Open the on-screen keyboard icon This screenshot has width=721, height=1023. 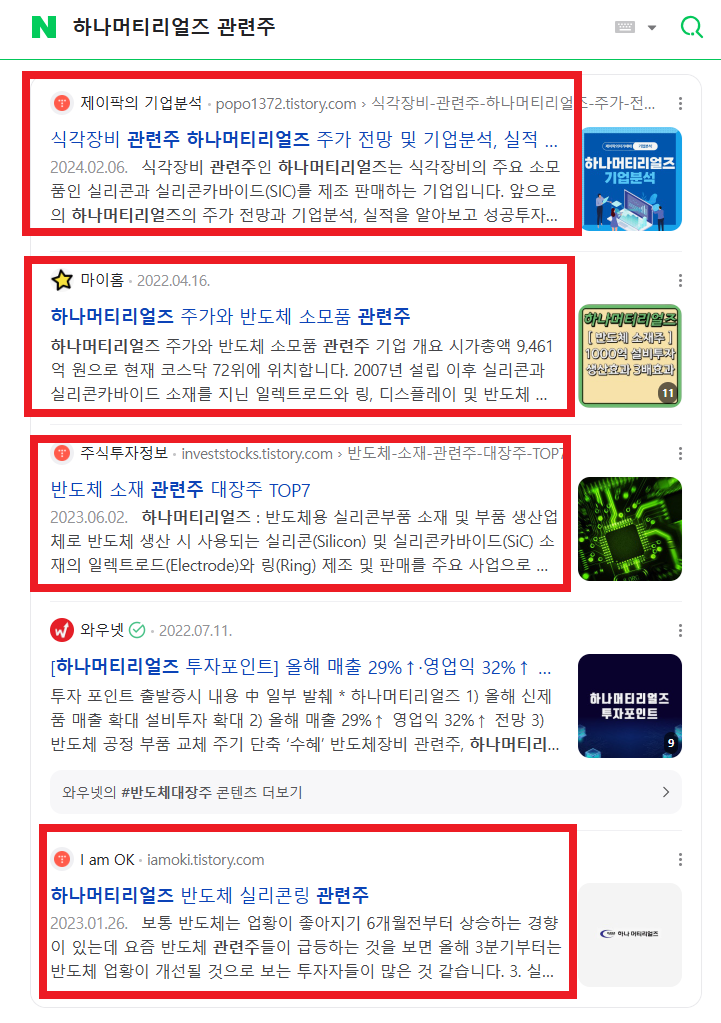[624, 27]
